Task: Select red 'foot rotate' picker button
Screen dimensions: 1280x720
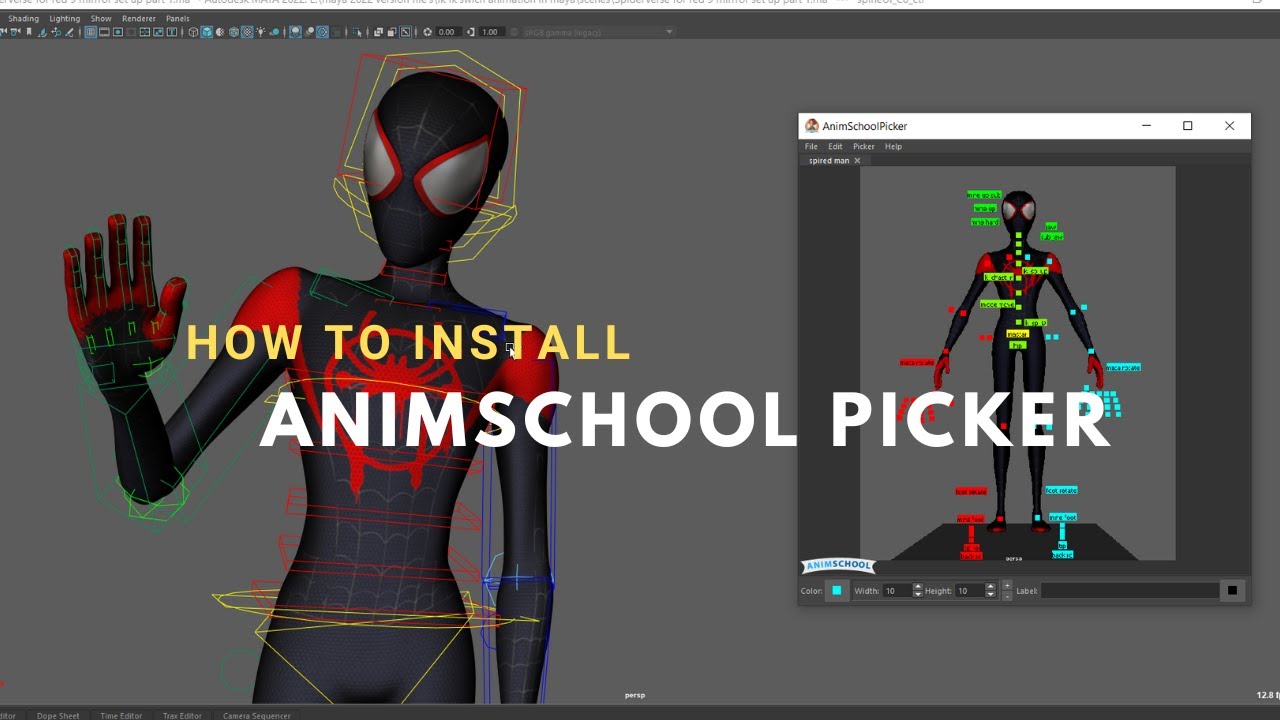Action: [x=971, y=491]
